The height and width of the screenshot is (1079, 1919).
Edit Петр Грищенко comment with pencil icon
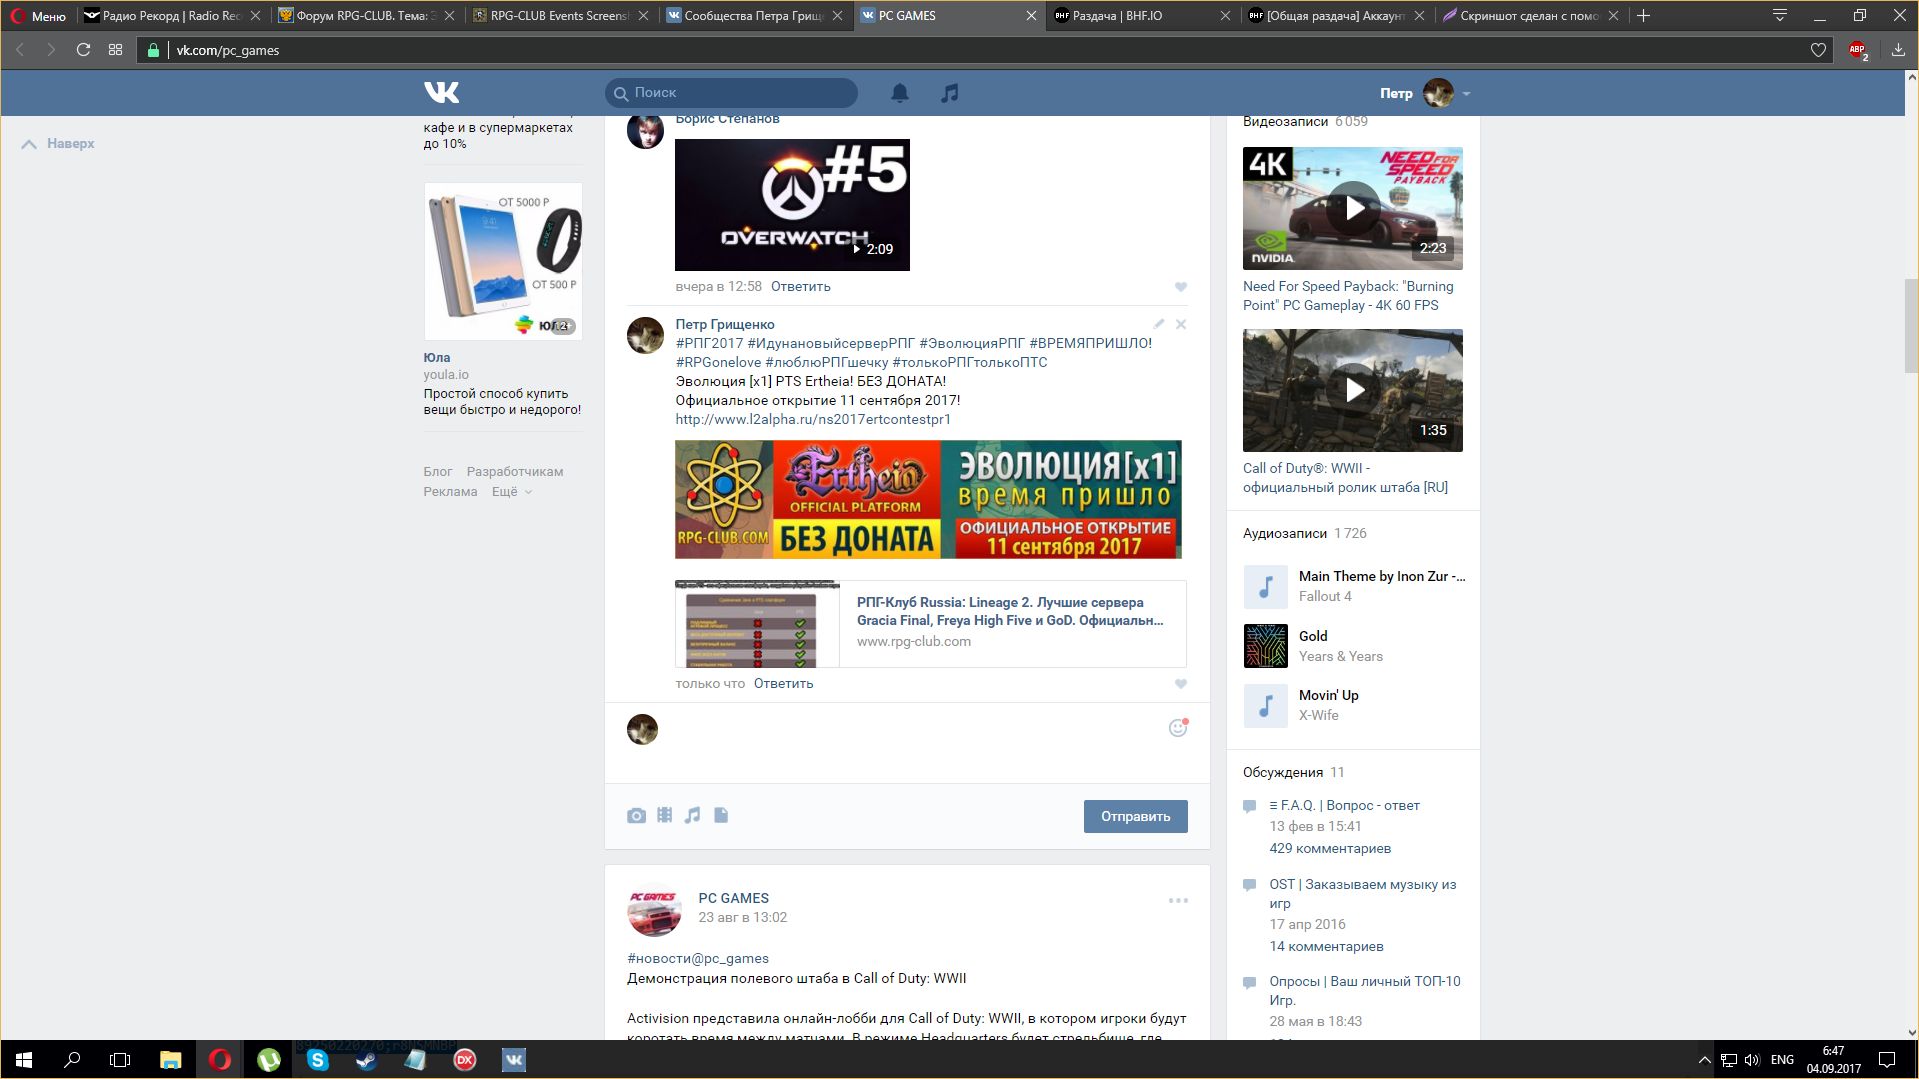(x=1158, y=324)
